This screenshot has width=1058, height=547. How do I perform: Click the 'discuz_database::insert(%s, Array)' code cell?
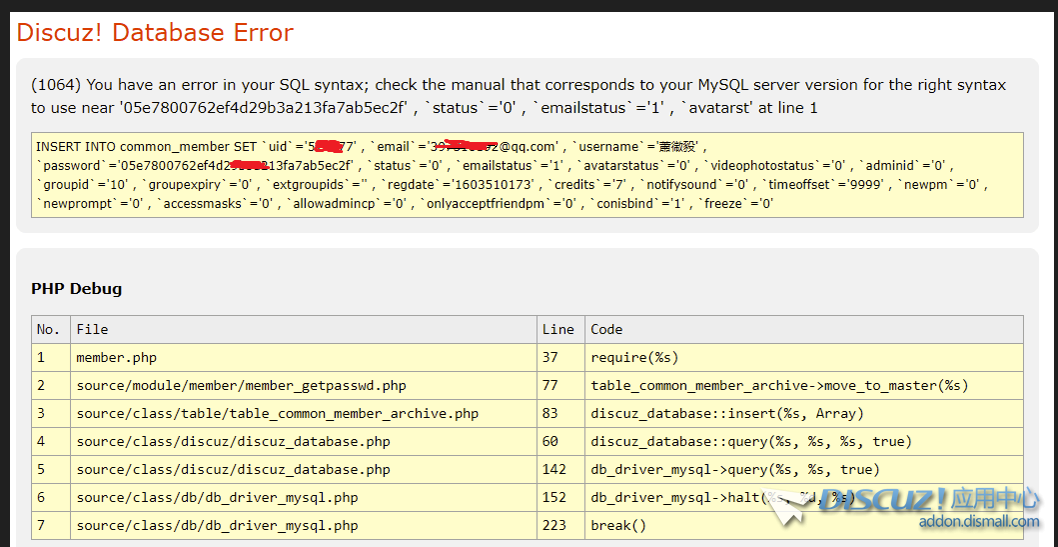tap(804, 413)
